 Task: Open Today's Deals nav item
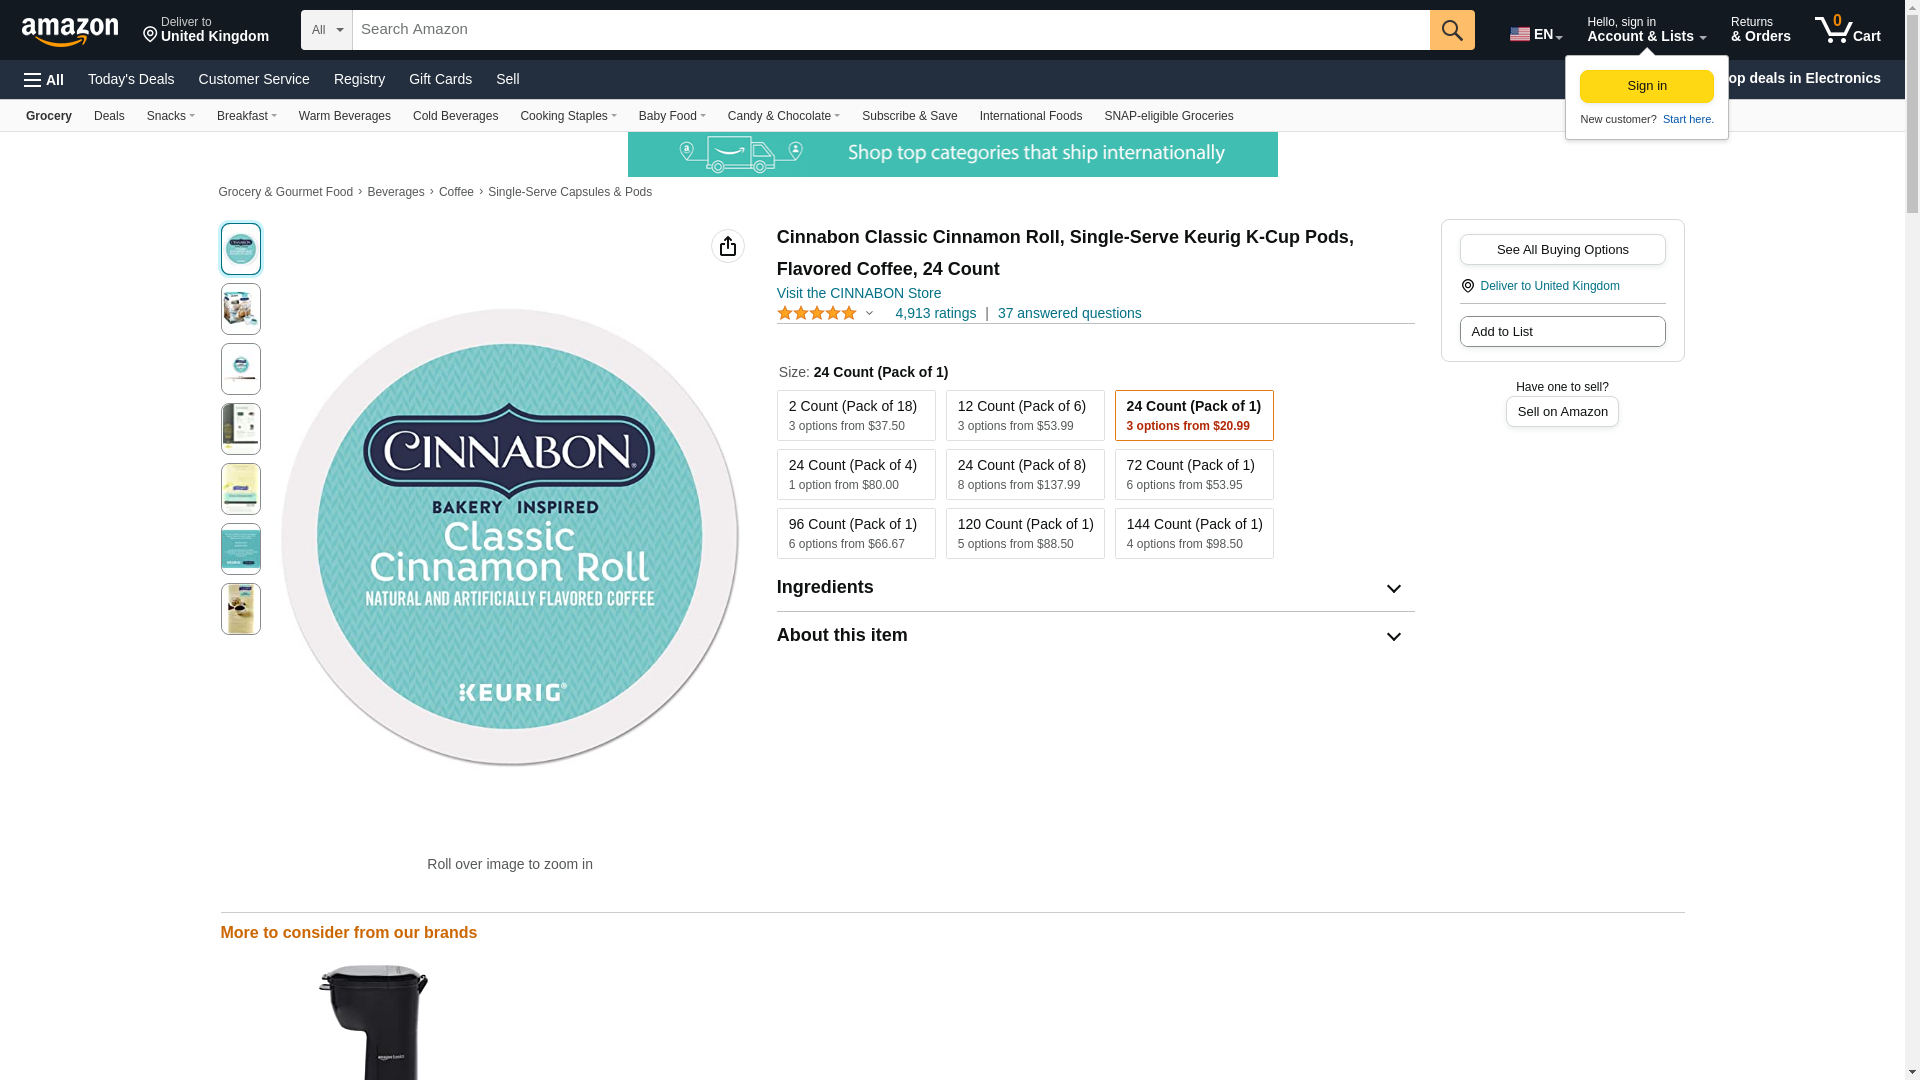pos(131,79)
